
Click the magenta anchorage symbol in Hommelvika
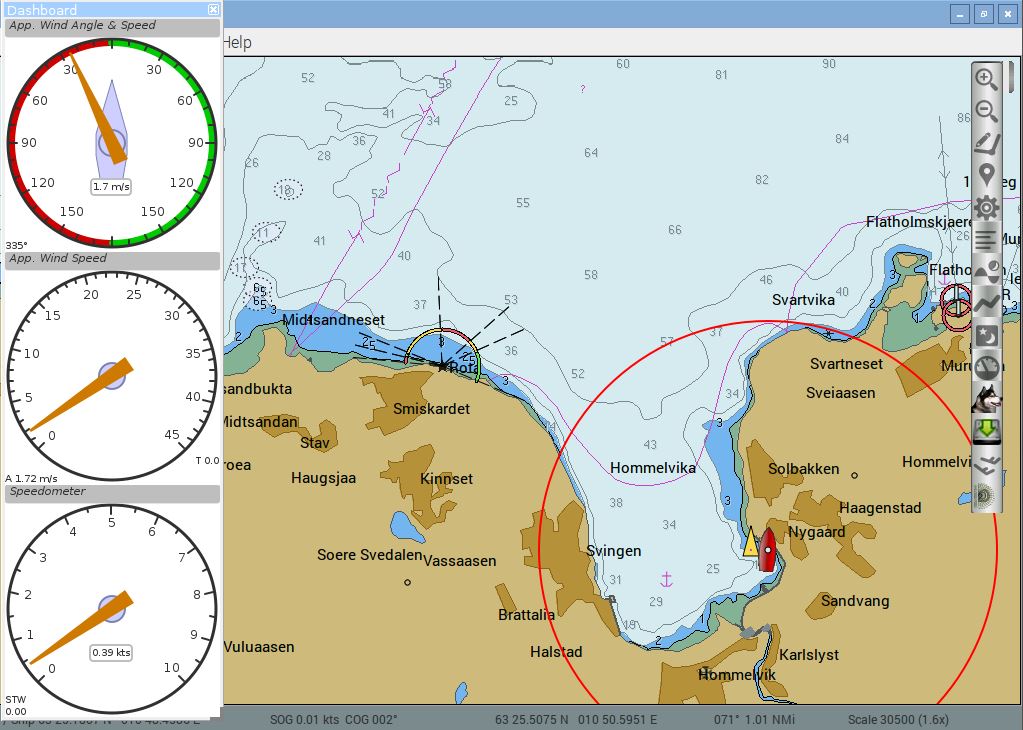tap(666, 578)
